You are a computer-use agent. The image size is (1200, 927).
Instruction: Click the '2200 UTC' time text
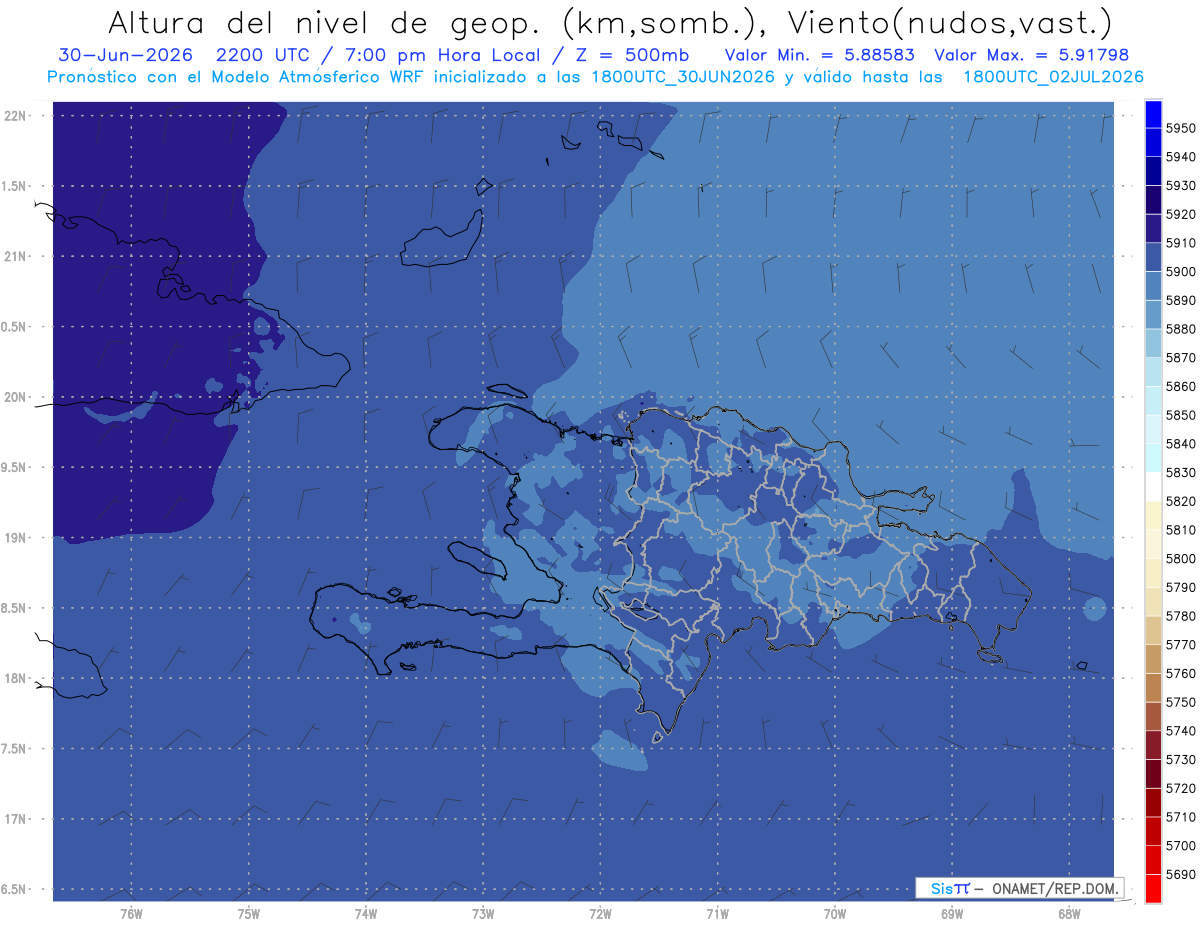tap(263, 55)
